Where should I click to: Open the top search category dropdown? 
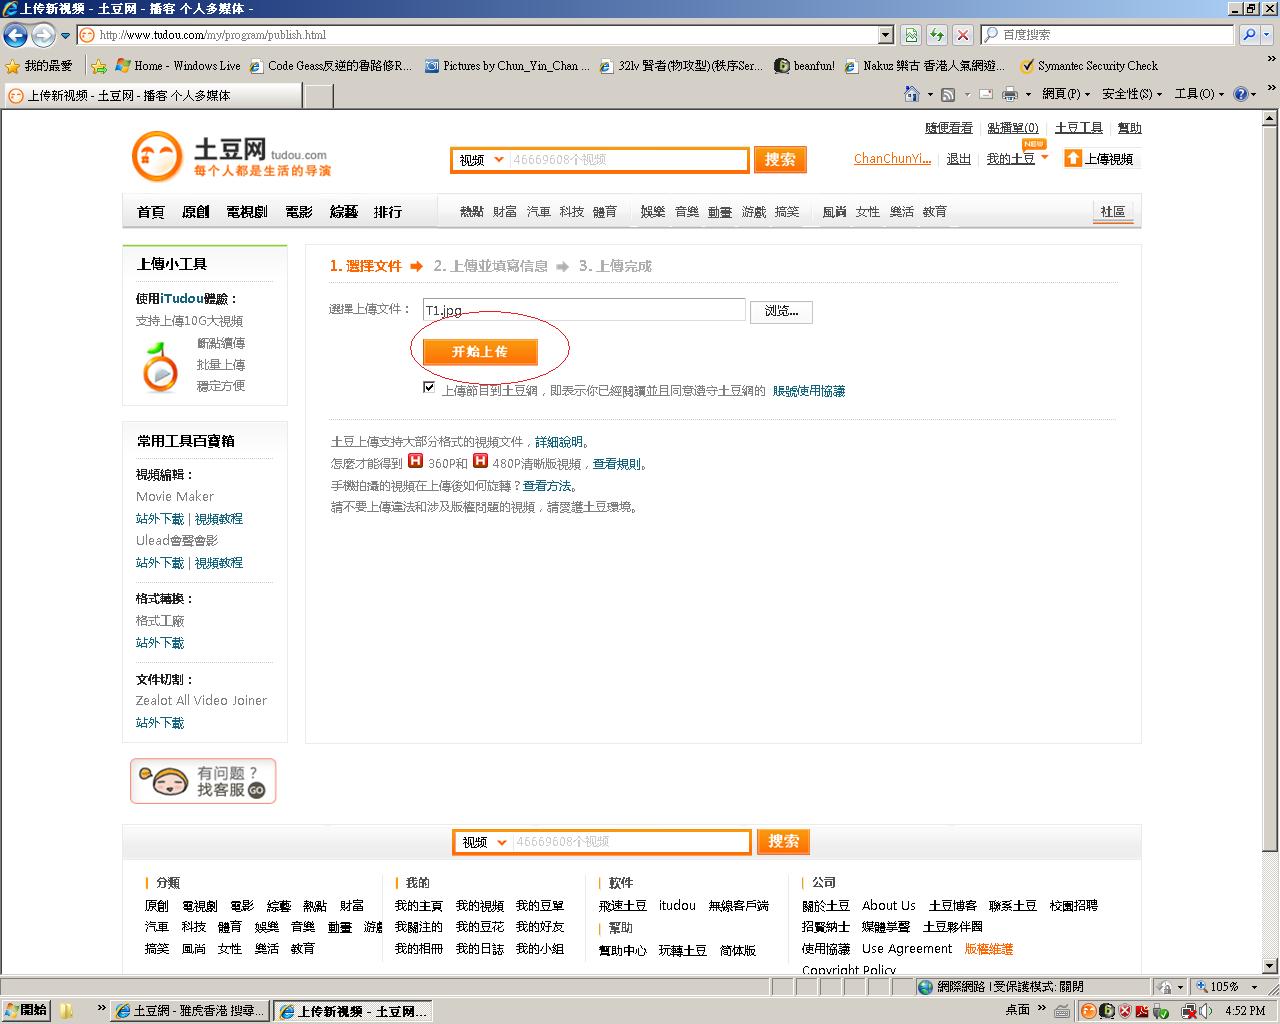(481, 160)
